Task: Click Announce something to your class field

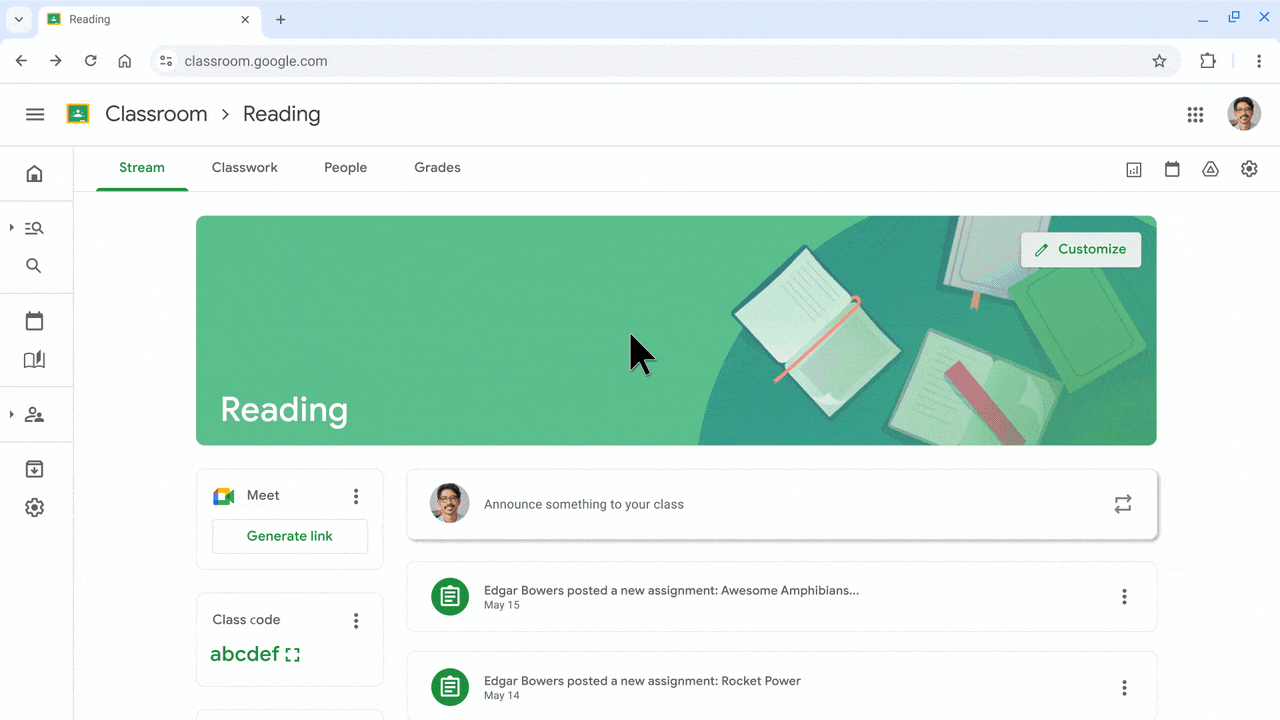Action: tap(782, 504)
